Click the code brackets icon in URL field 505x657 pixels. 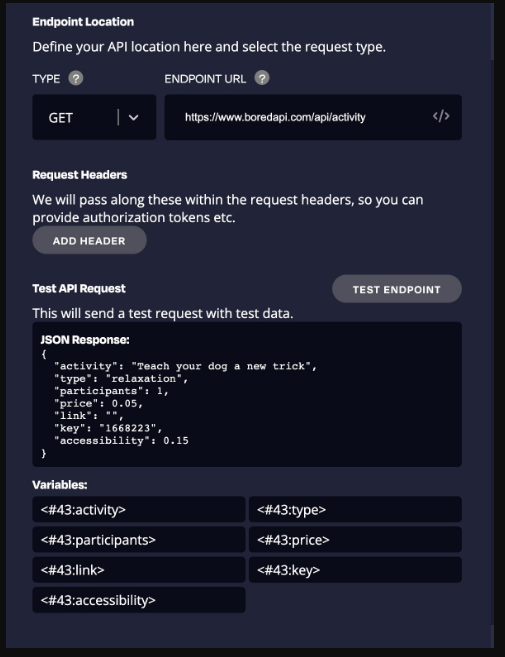tap(441, 116)
